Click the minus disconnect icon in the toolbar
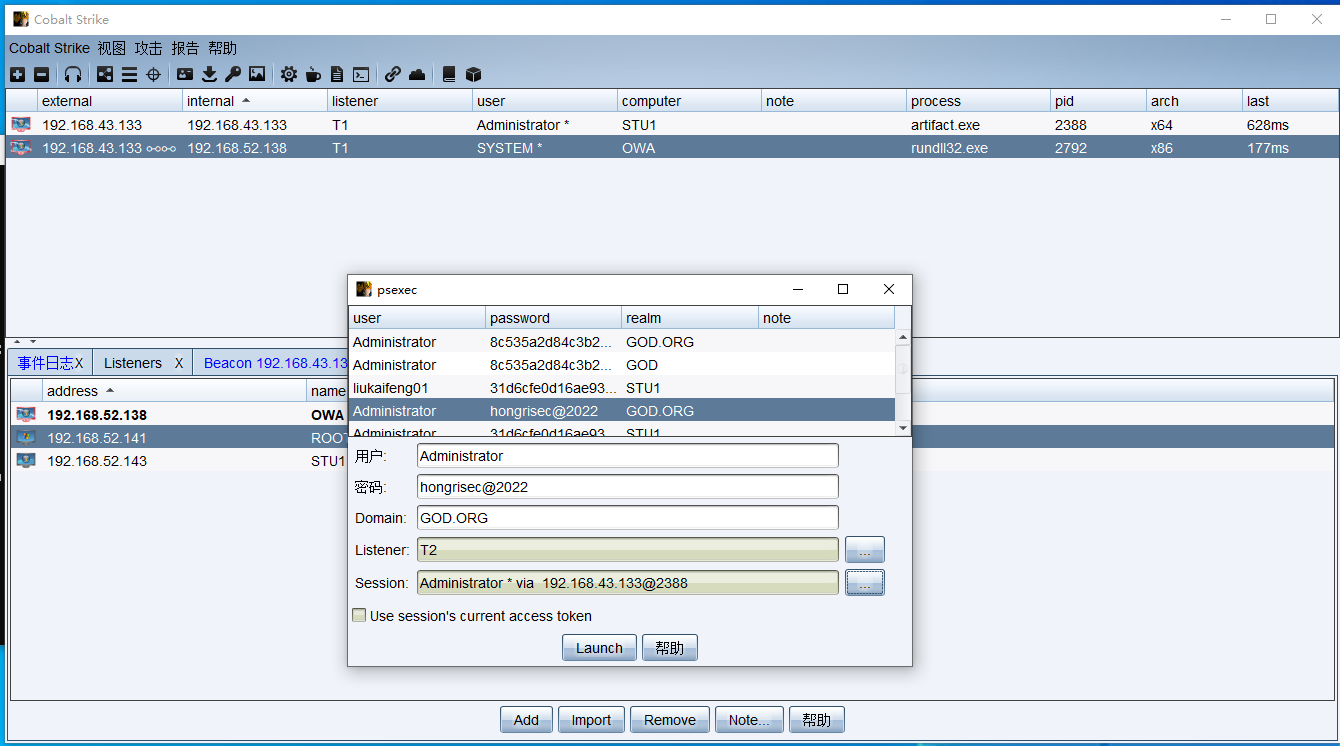 41,74
